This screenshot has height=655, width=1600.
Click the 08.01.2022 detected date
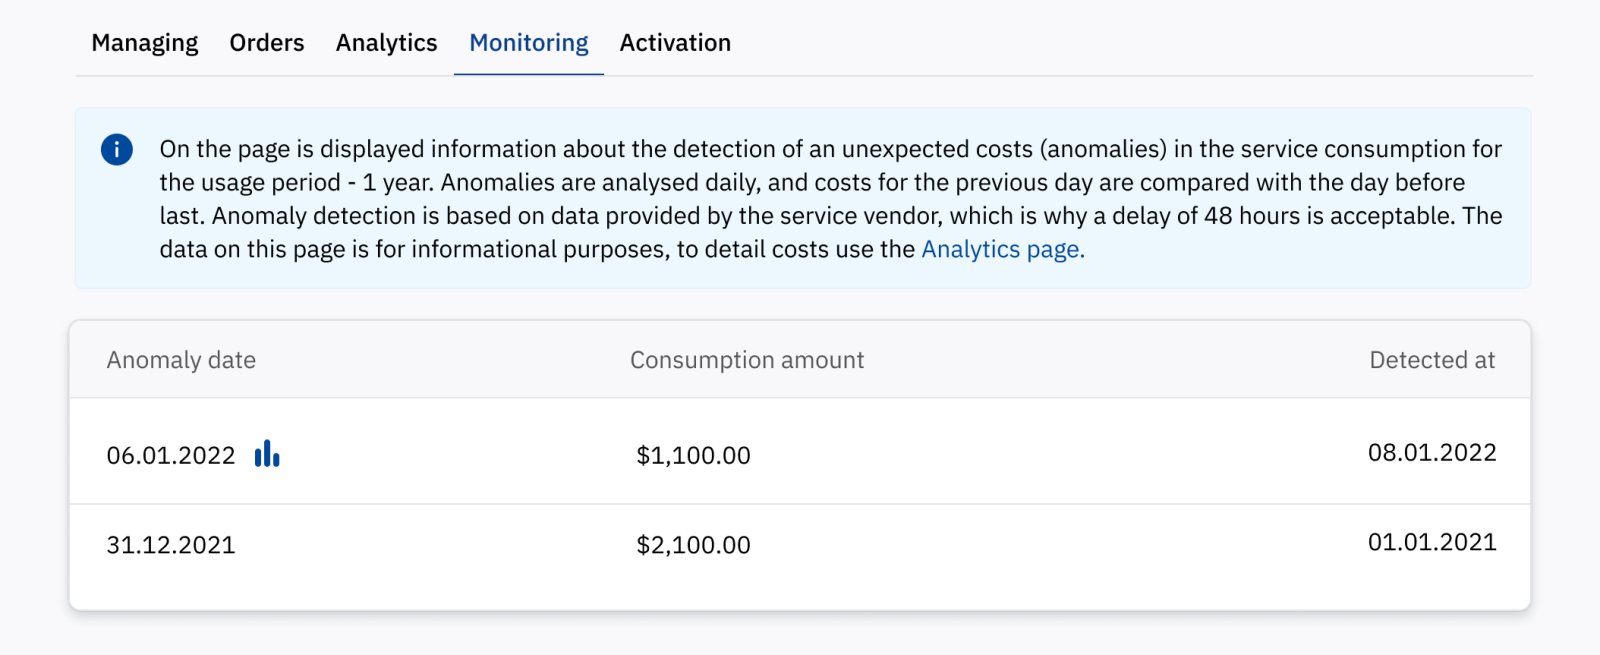[x=1432, y=453]
